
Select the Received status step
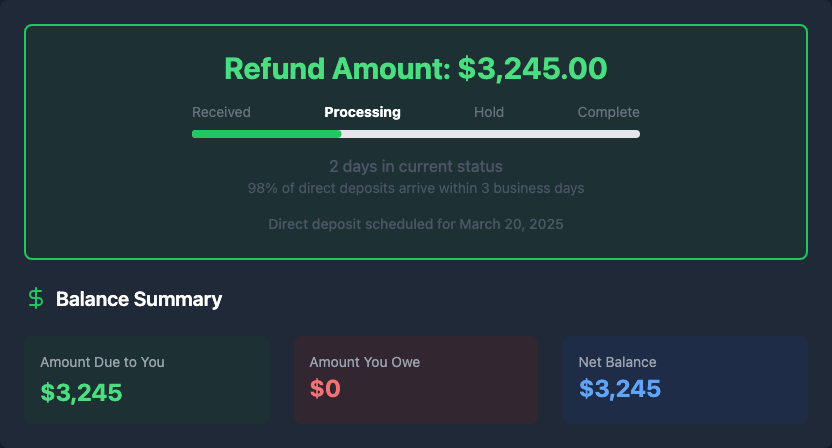pyautogui.click(x=221, y=112)
